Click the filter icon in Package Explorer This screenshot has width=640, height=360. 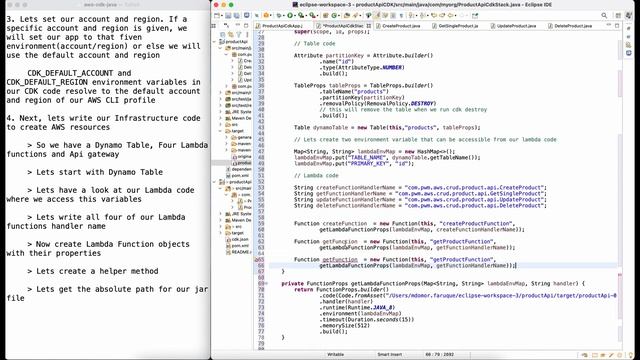[x=239, y=34]
